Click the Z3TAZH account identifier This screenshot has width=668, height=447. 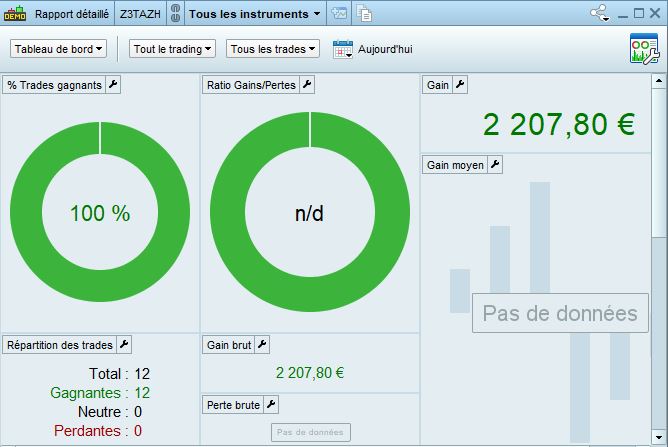[x=140, y=14]
